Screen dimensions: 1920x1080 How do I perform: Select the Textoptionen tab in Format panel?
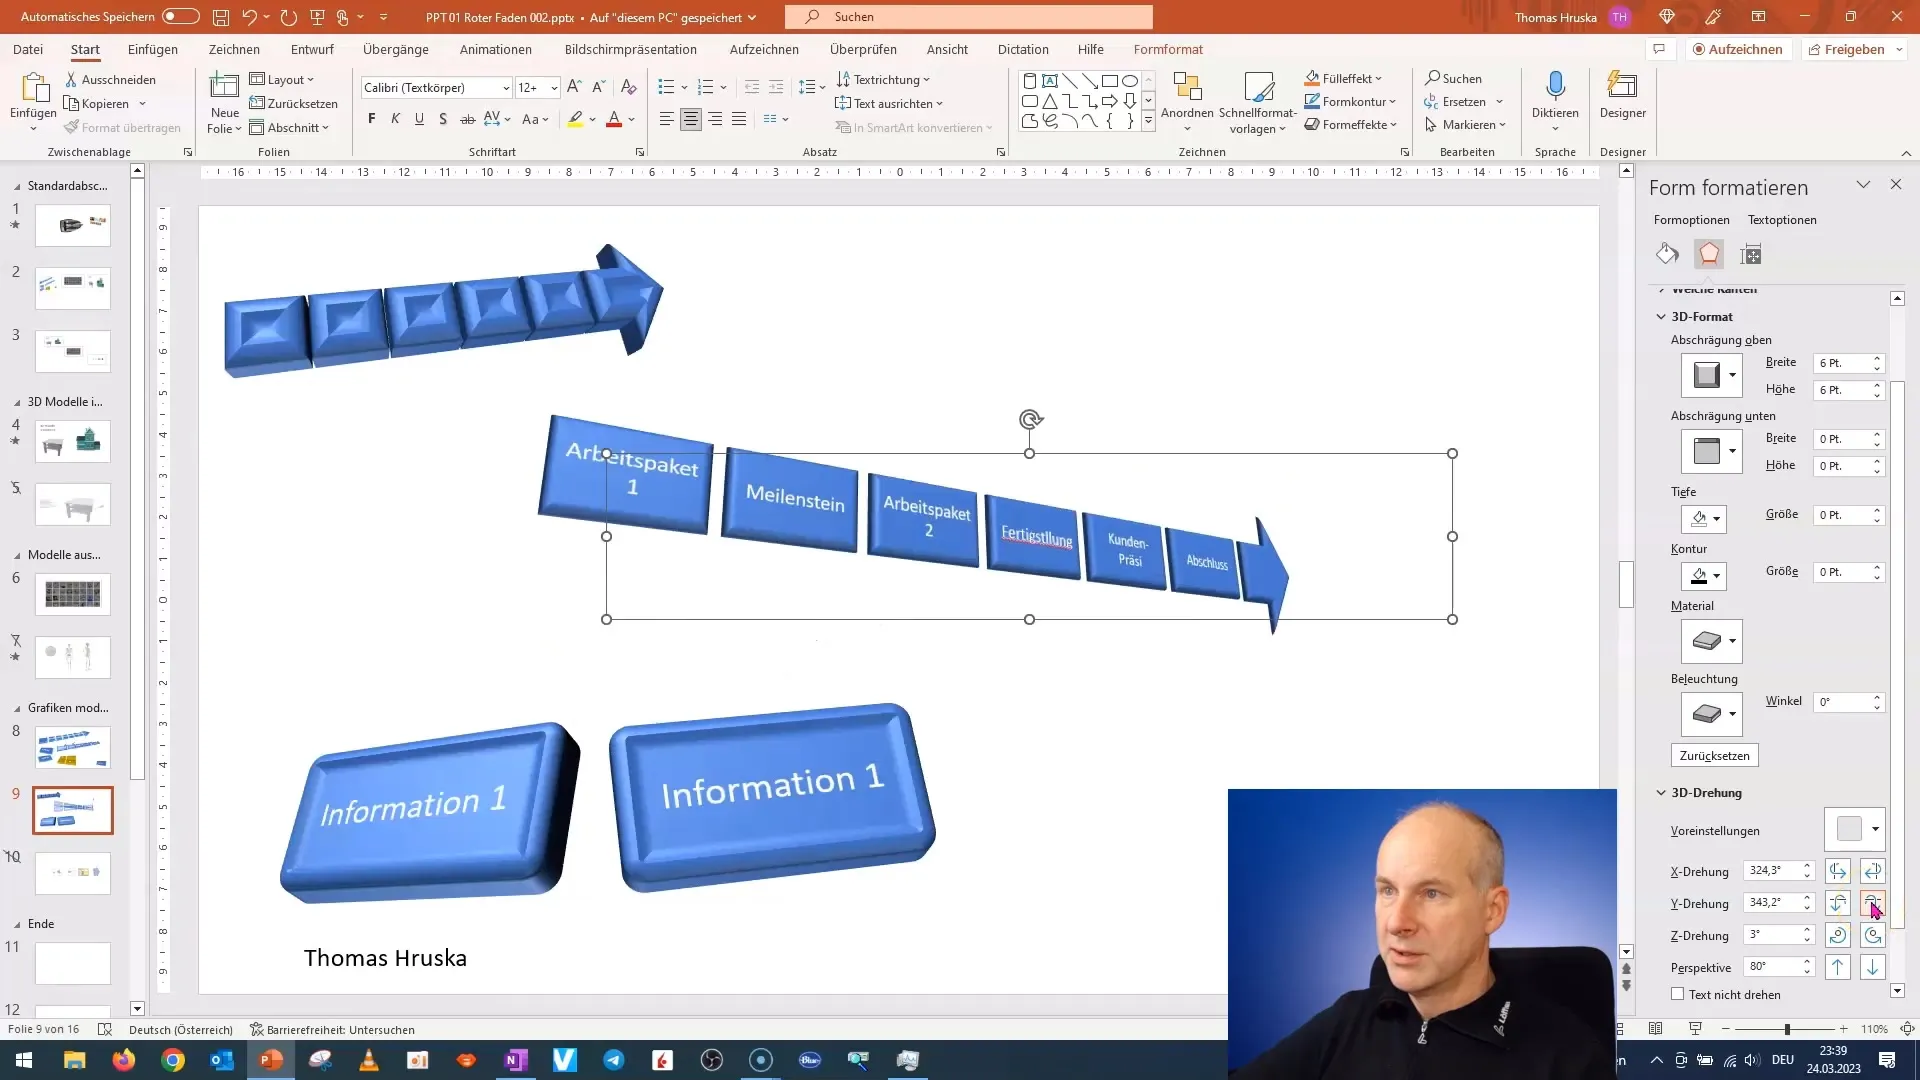pyautogui.click(x=1783, y=219)
